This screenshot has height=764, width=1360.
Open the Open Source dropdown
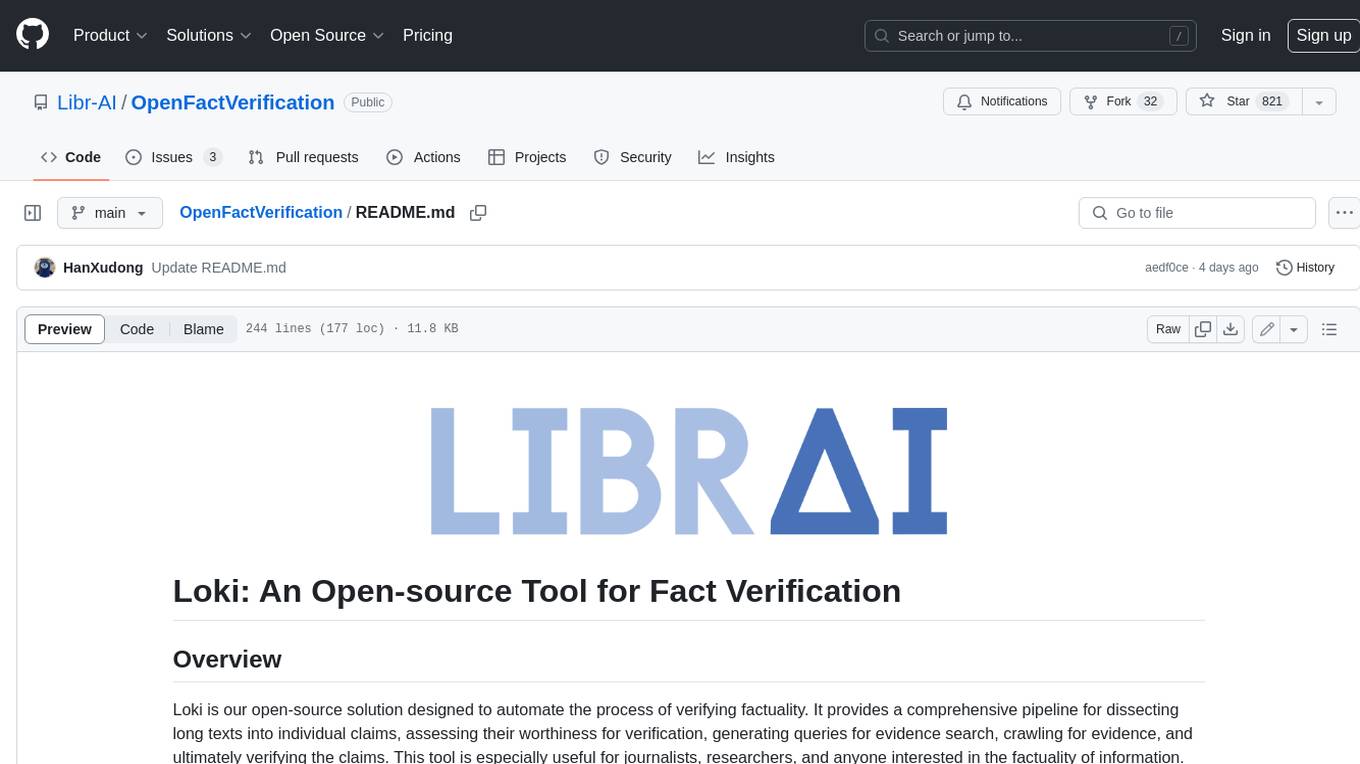(327, 35)
